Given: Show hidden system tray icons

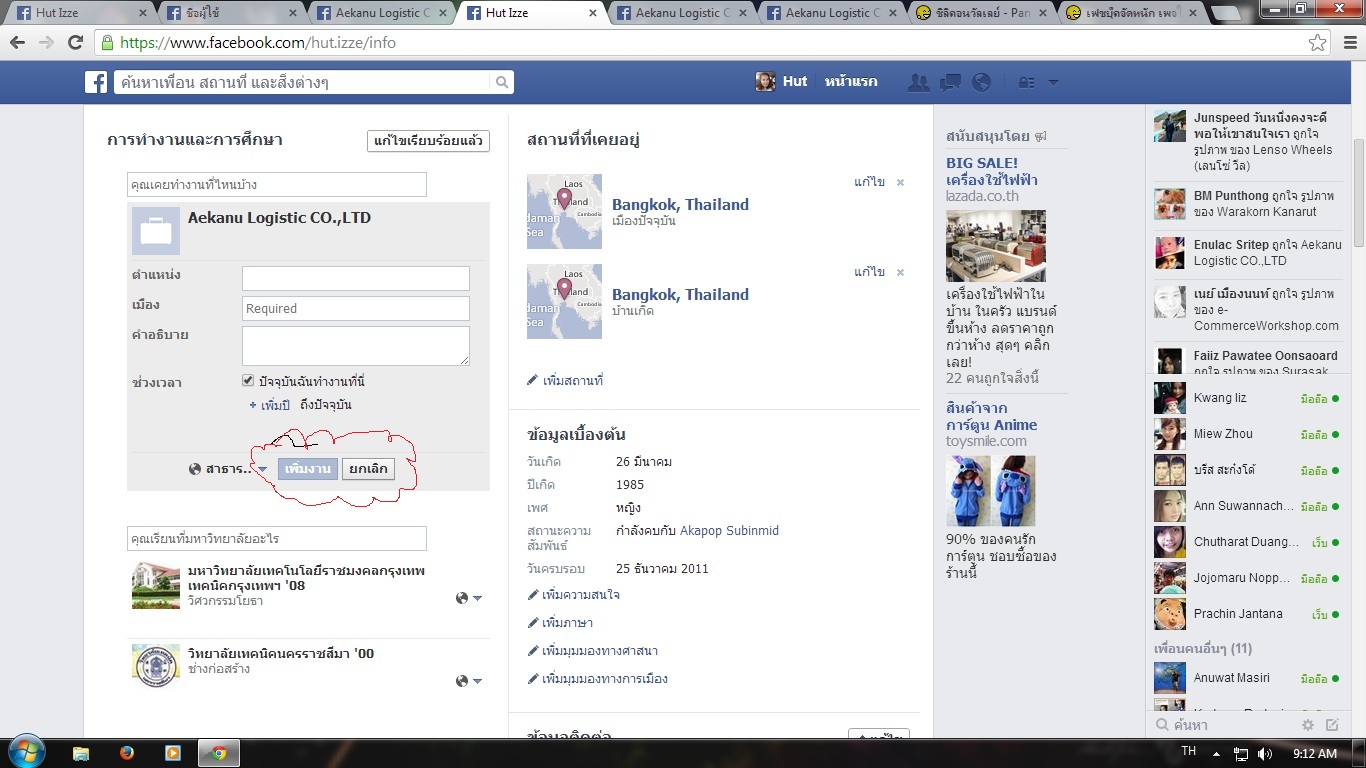Looking at the screenshot, I should [1217, 753].
